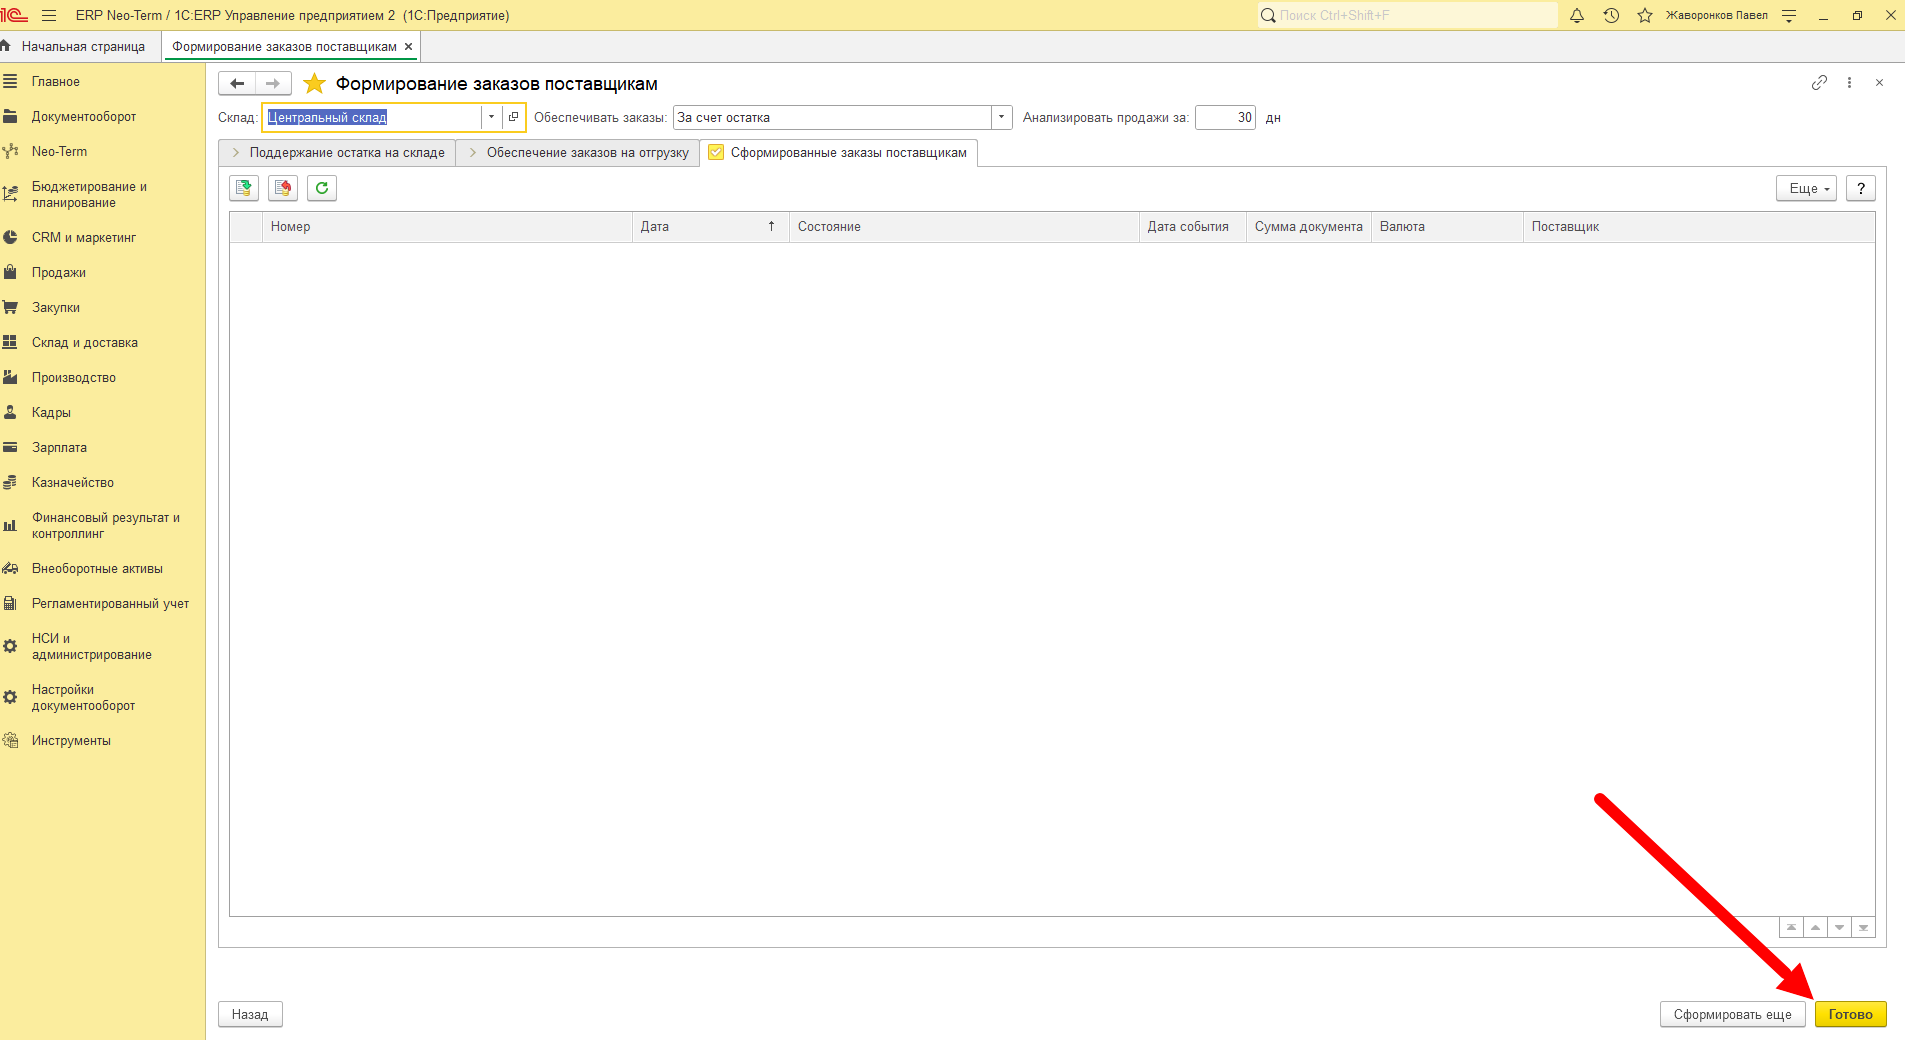Click the Анализировать продажи days field

(1225, 117)
